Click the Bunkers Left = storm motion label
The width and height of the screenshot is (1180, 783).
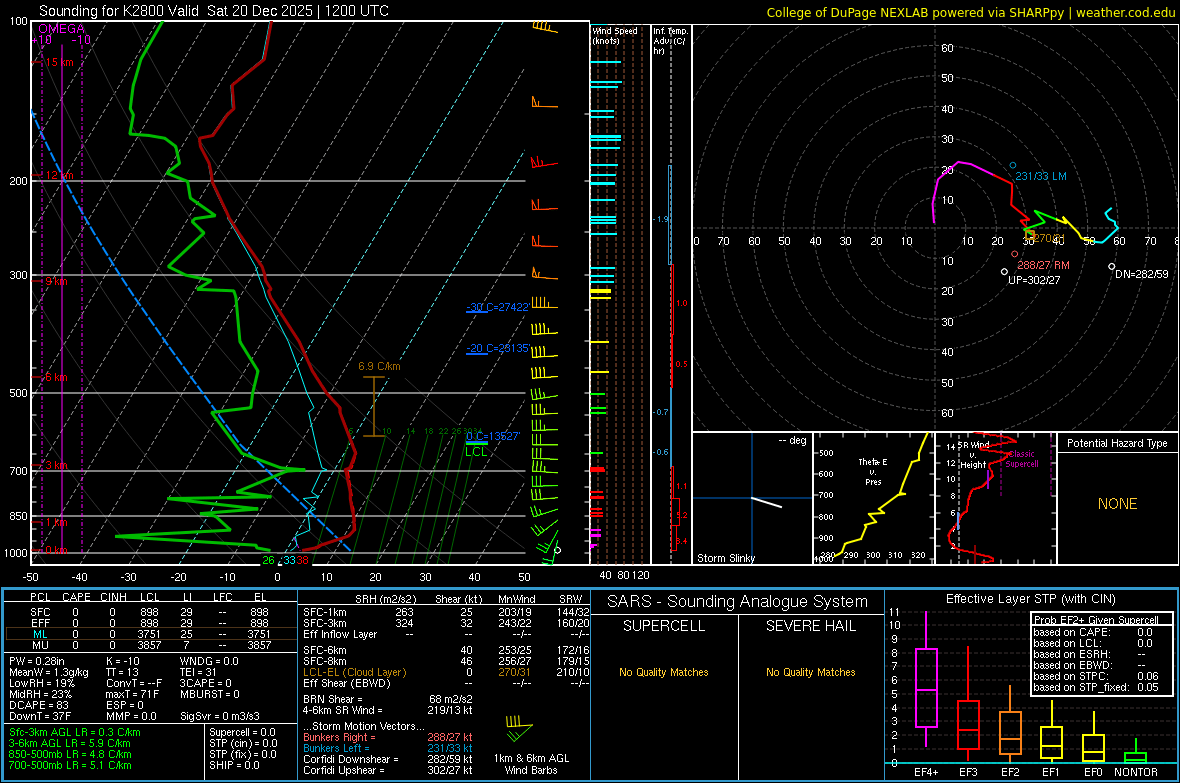coord(336,748)
